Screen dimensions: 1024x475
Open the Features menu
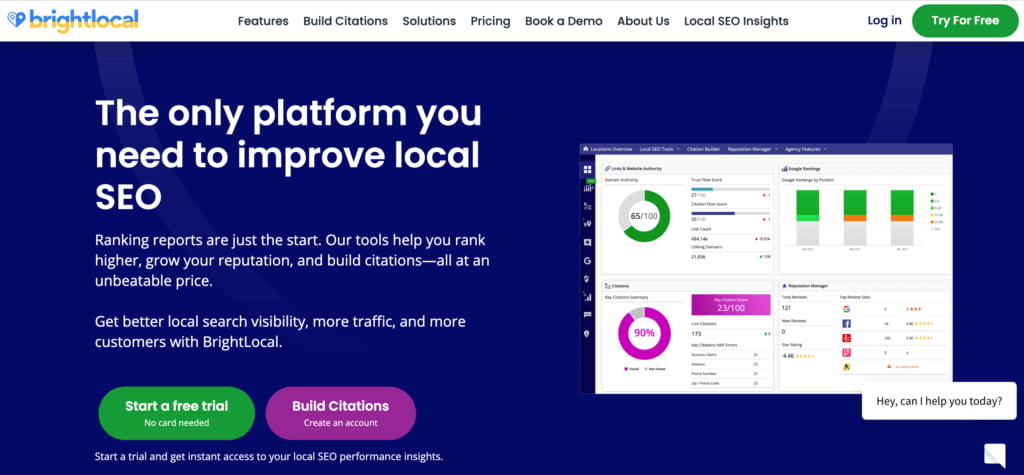[x=263, y=21]
